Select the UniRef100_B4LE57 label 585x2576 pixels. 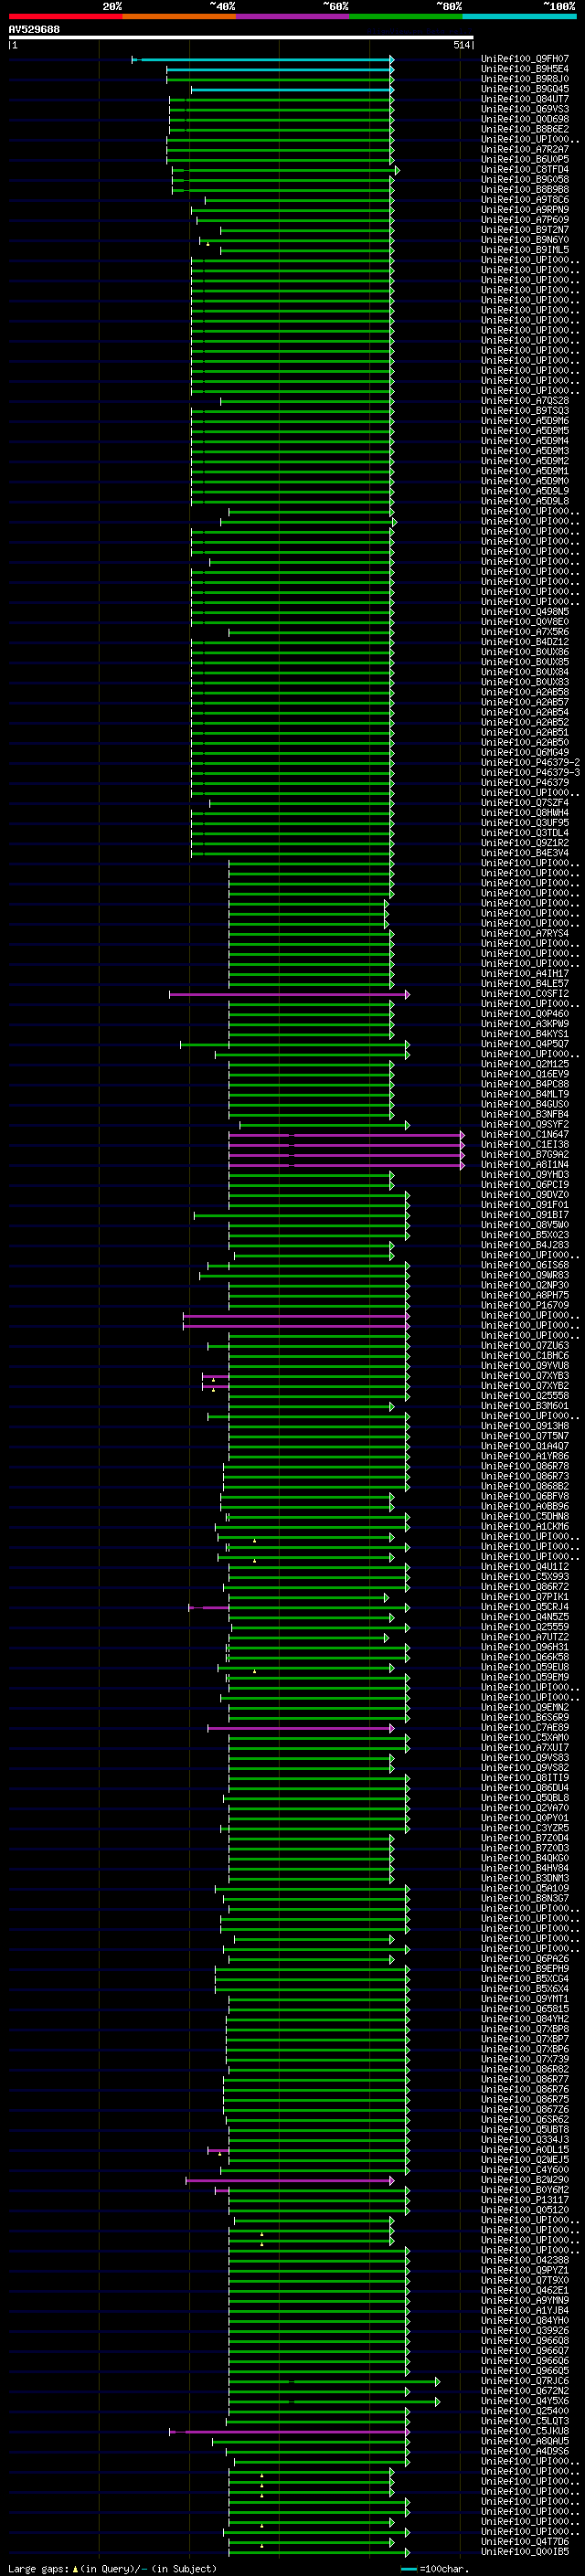(525, 984)
